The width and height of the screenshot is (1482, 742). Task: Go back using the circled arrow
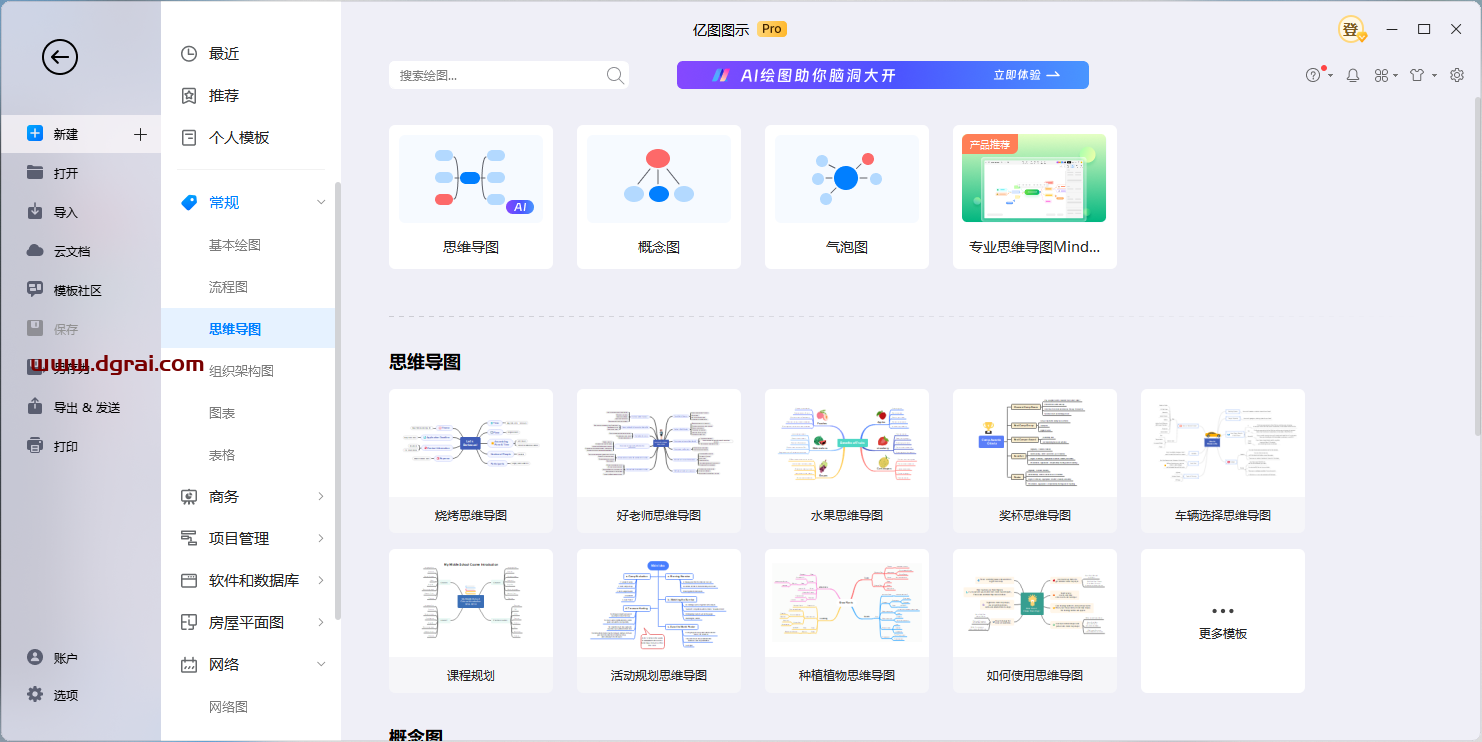click(x=60, y=57)
